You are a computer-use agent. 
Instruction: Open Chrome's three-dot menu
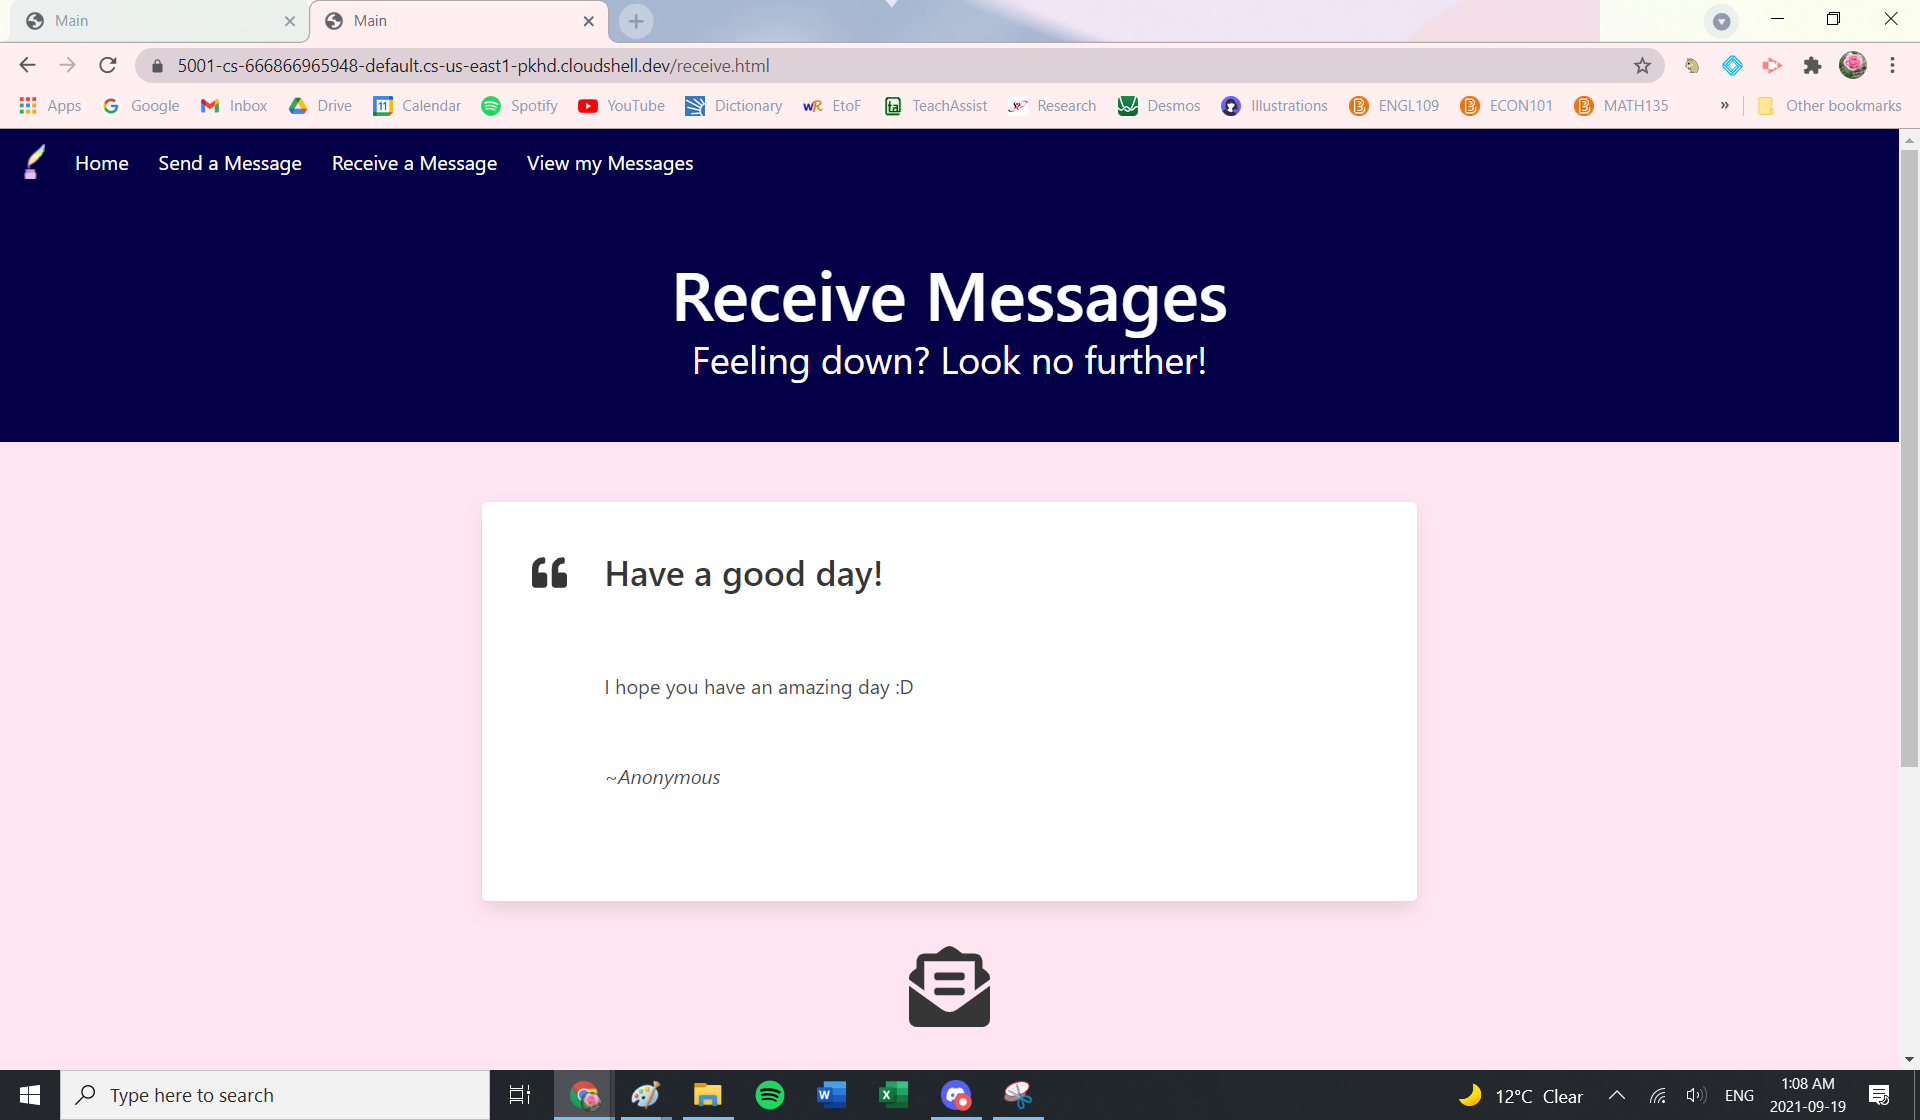point(1892,66)
